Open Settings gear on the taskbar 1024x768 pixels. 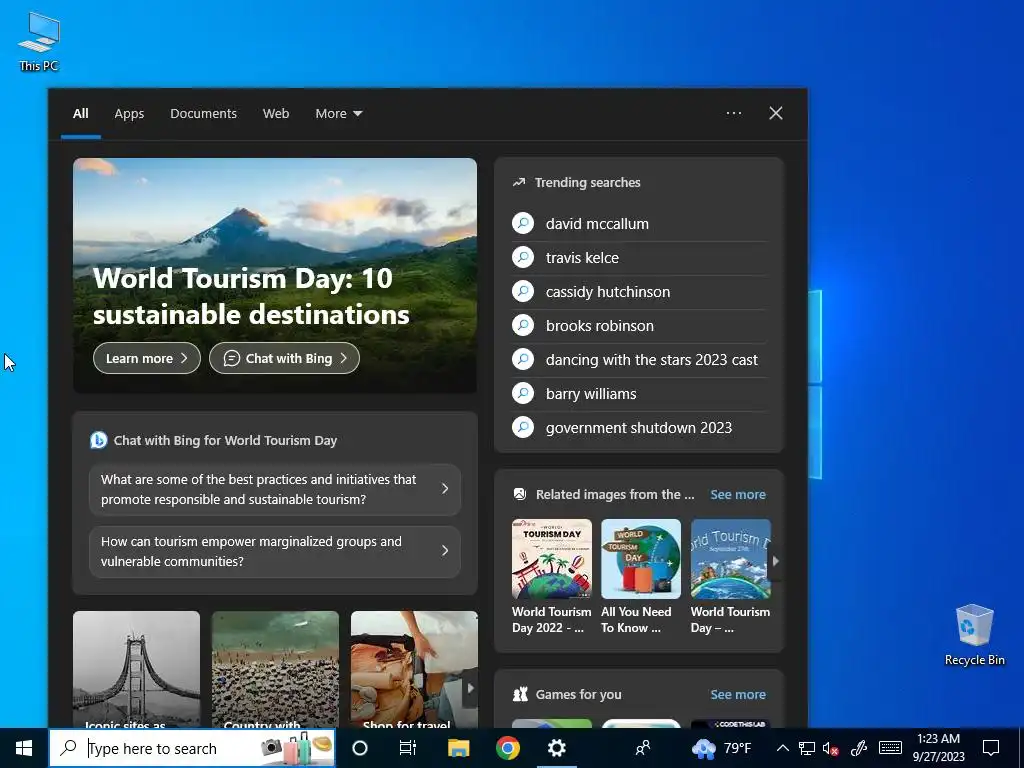pos(556,748)
